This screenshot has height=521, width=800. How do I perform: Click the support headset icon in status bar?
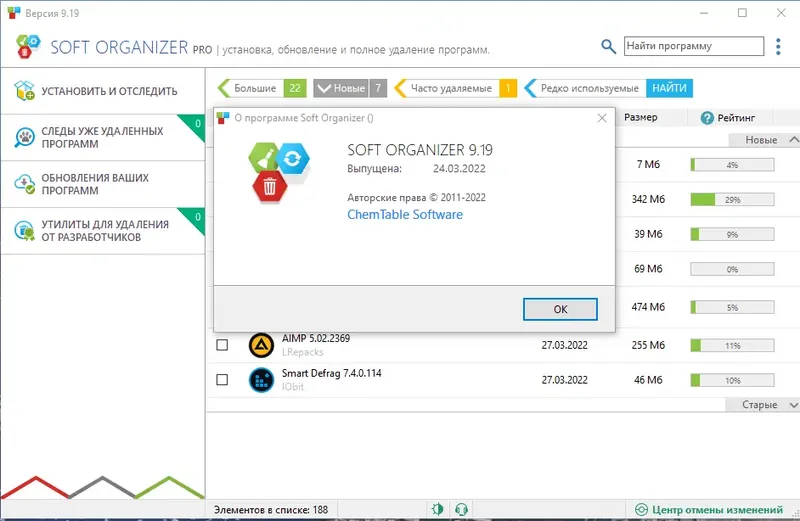pyautogui.click(x=461, y=509)
